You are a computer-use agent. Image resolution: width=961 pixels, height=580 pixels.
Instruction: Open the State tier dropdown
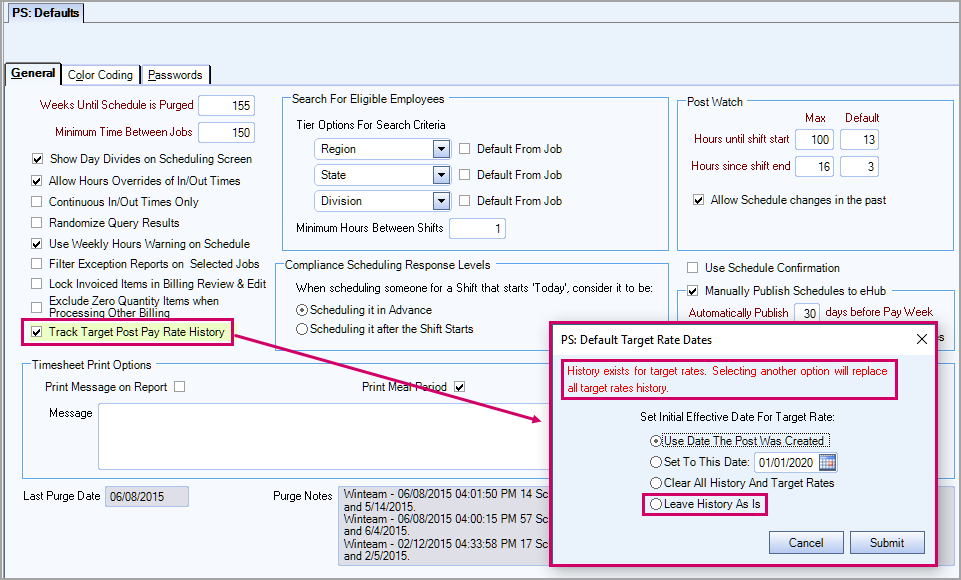tap(441, 175)
